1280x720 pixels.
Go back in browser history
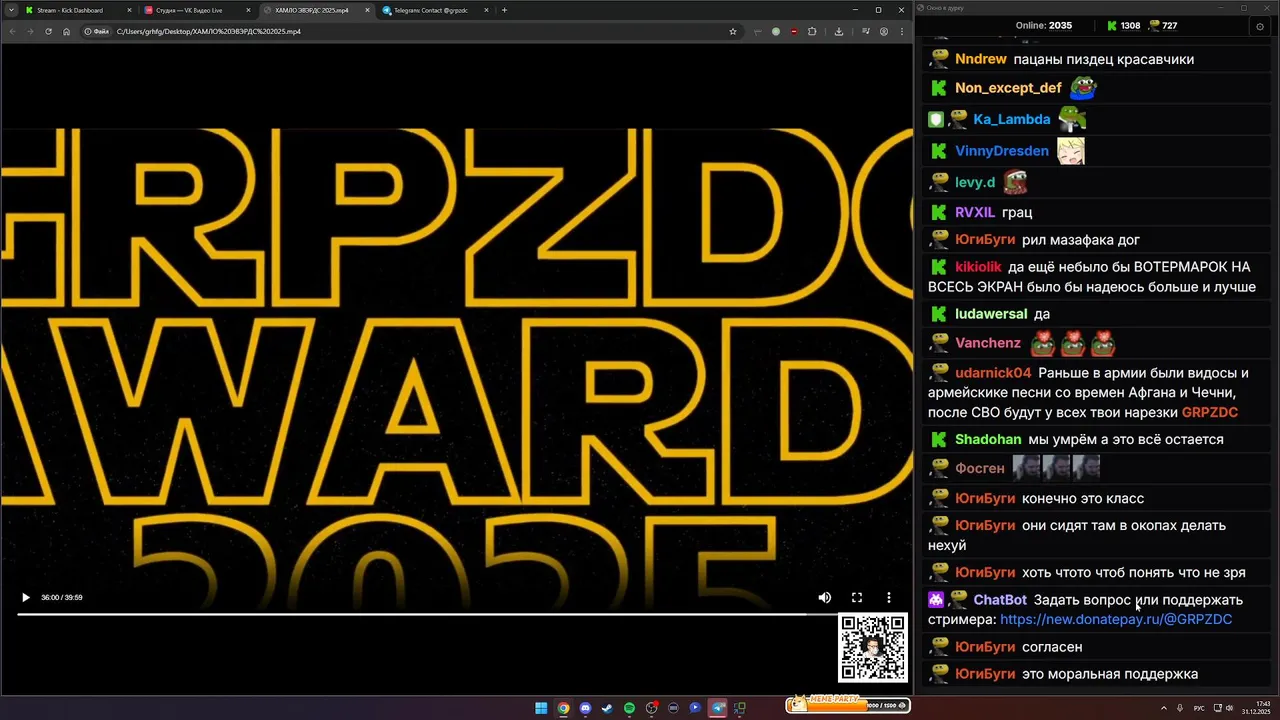[x=12, y=31]
